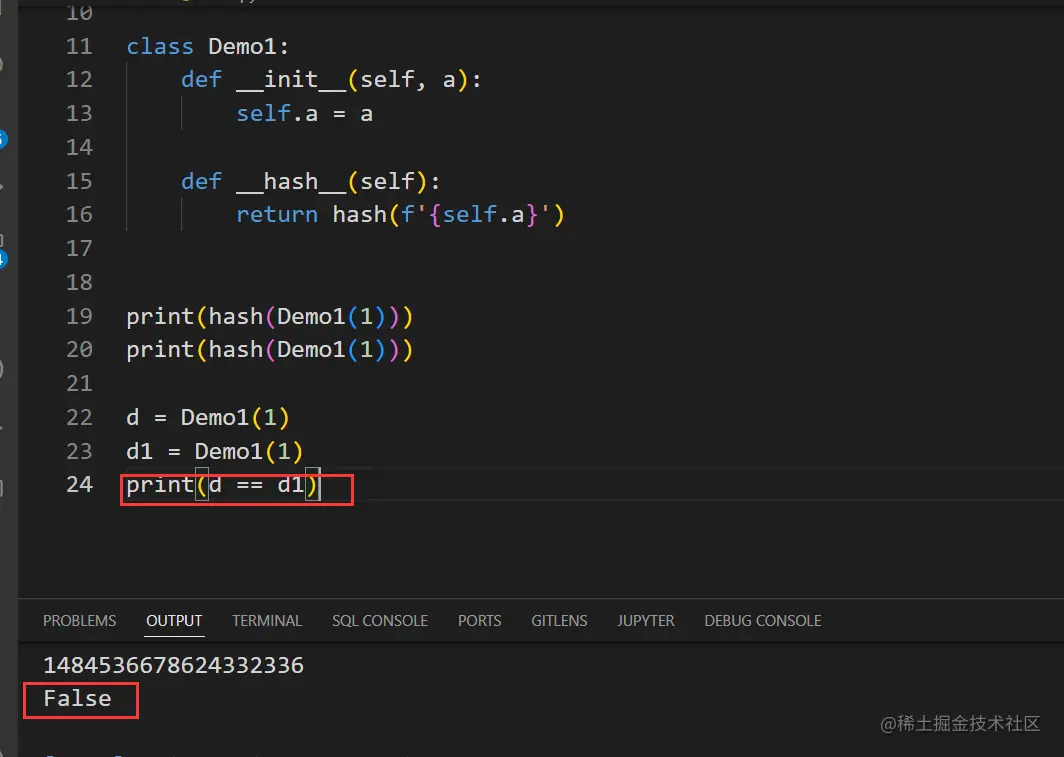Click line number 24 in the gutter
Image resolution: width=1064 pixels, height=757 pixels.
(79, 484)
